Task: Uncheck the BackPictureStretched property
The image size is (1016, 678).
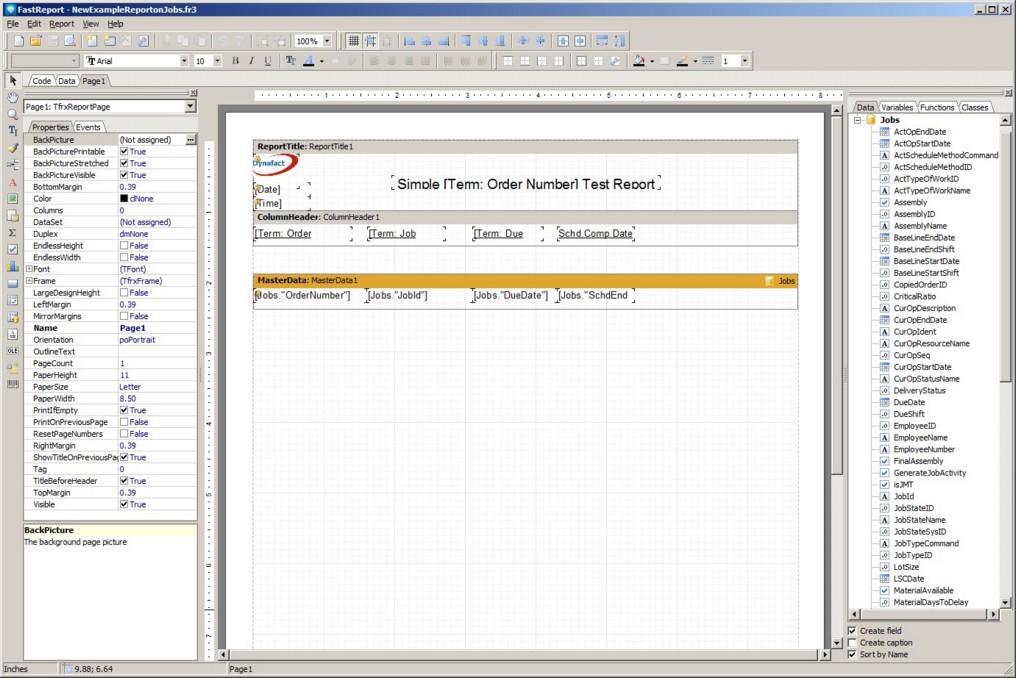Action: pos(124,163)
